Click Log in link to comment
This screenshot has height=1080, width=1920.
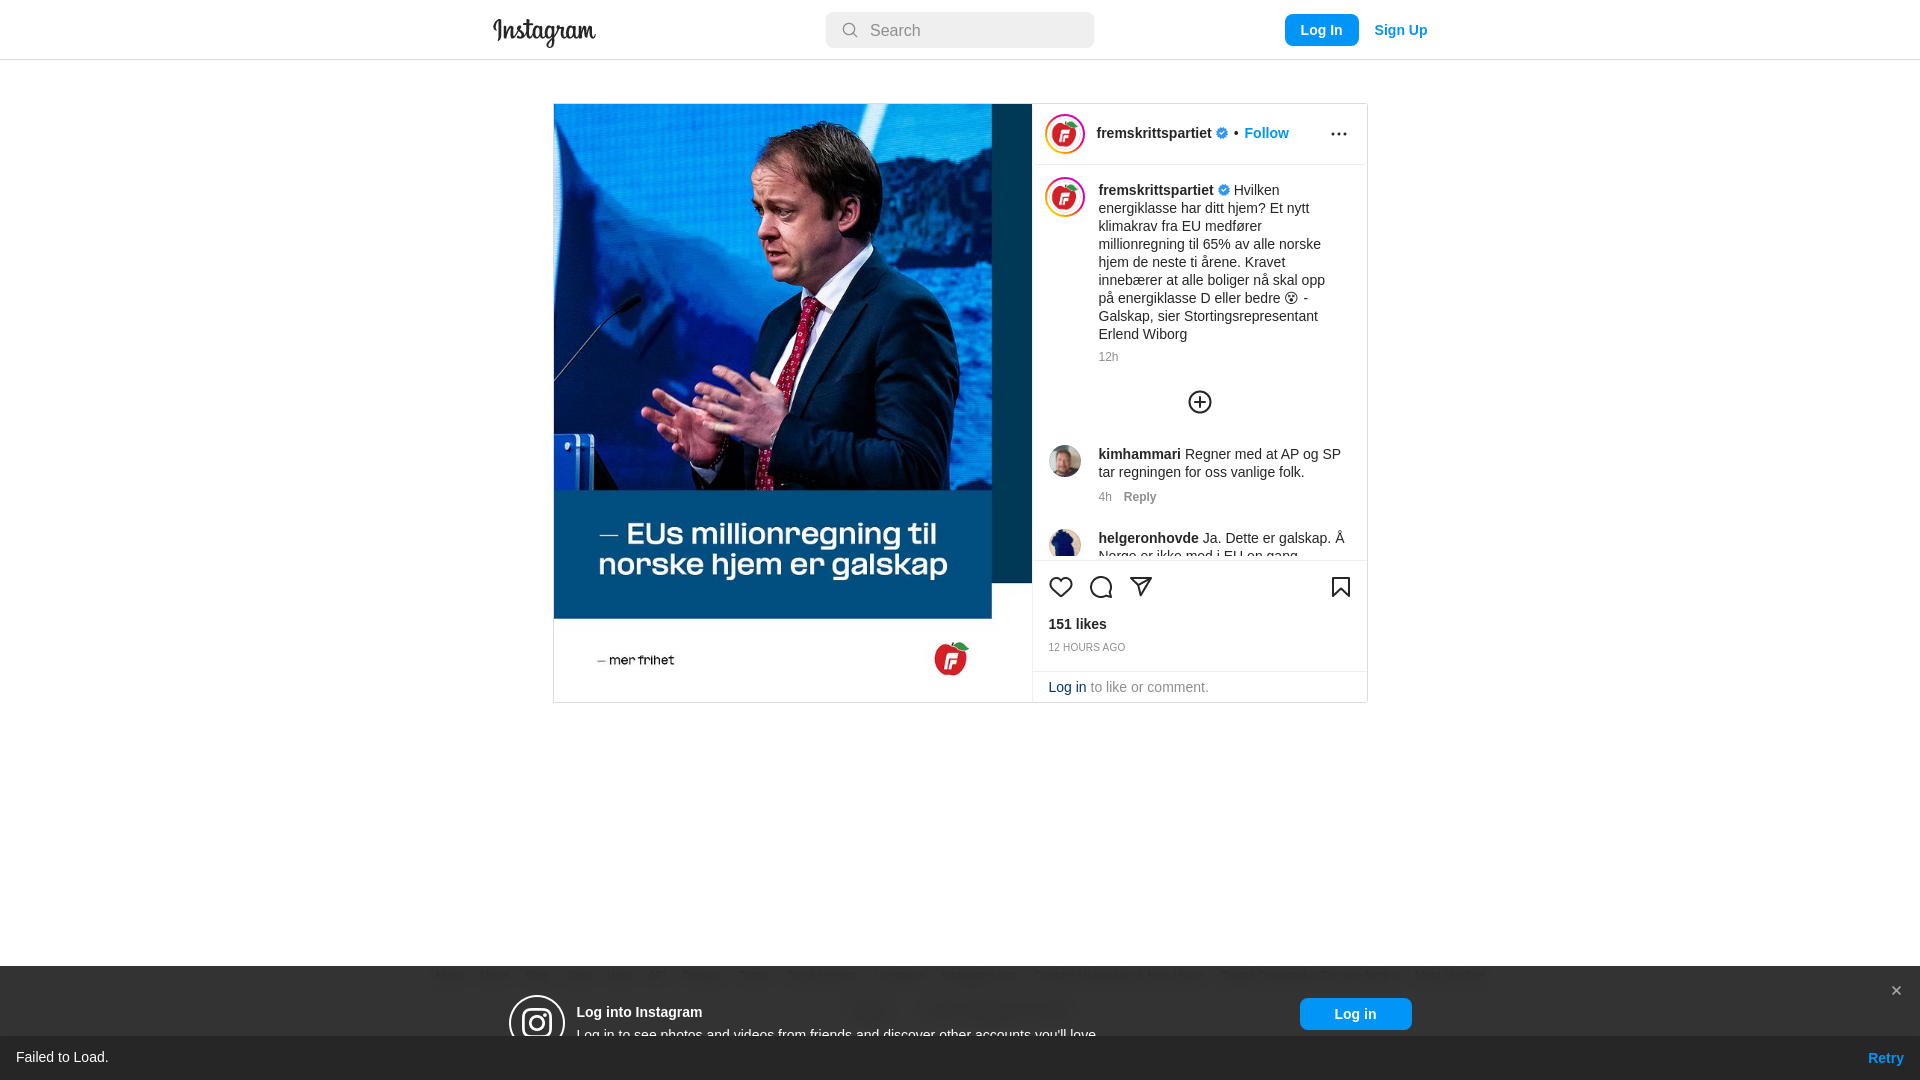pos(1067,687)
